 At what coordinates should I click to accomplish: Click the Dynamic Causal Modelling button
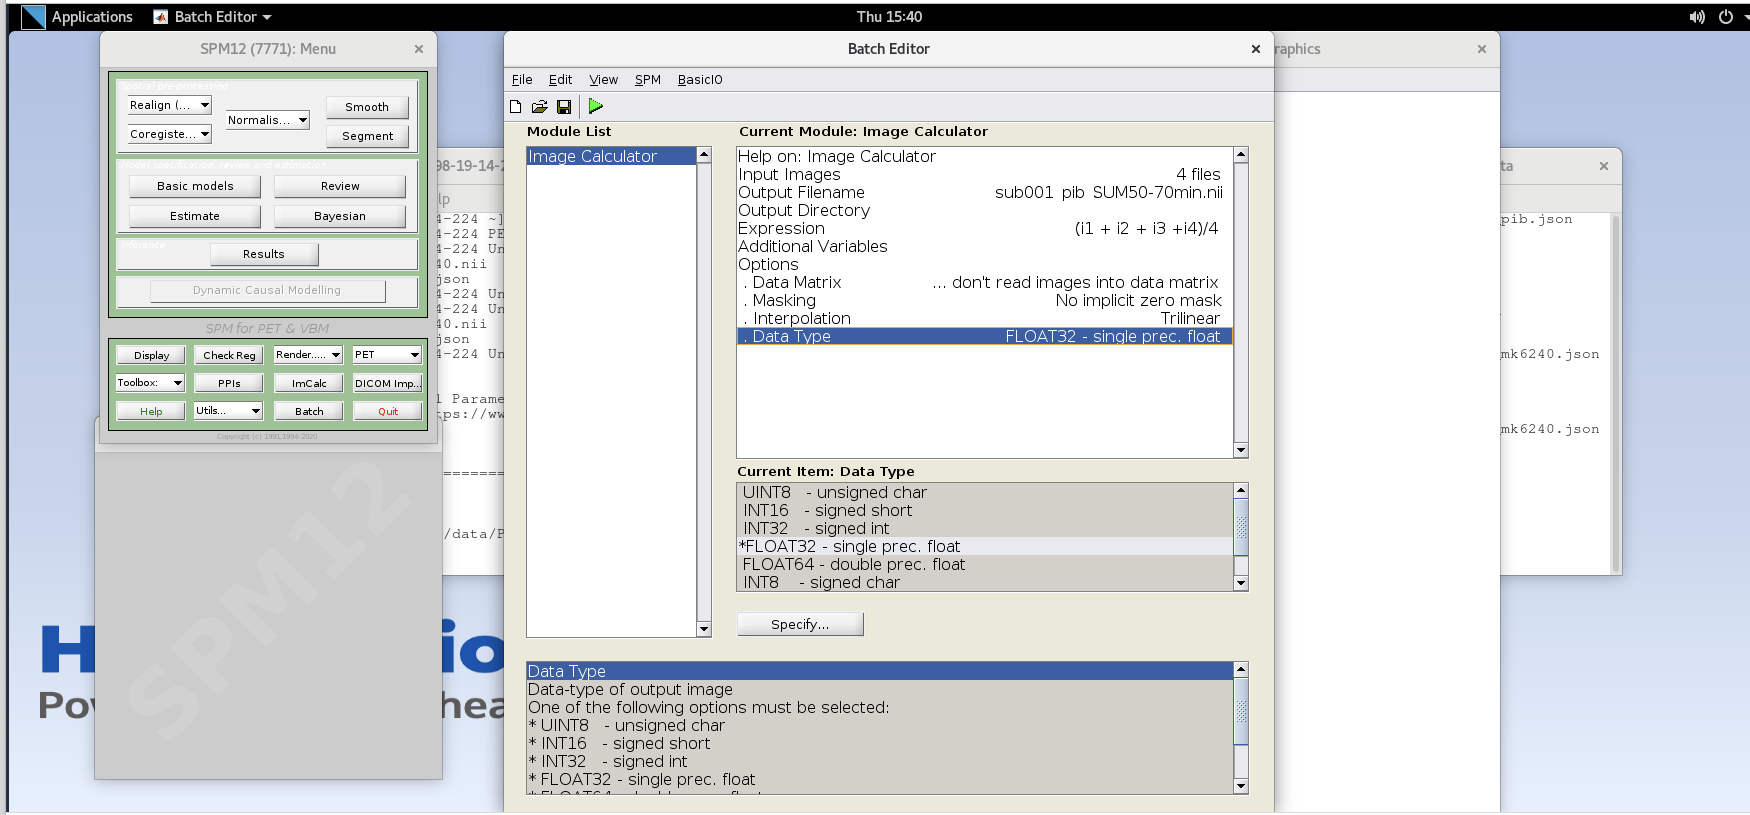click(x=267, y=290)
